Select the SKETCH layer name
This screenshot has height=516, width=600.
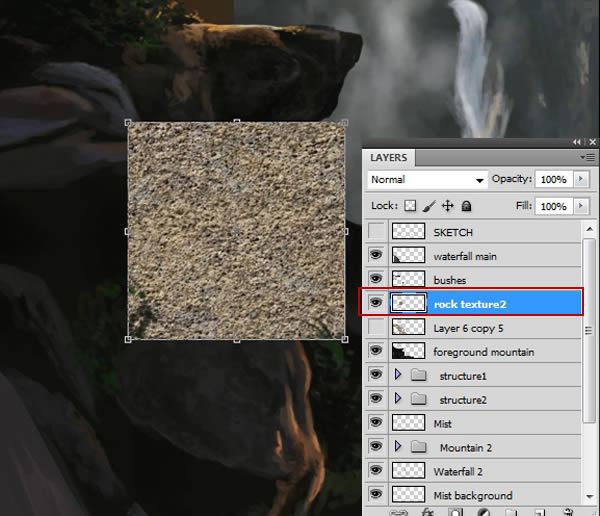point(453,232)
